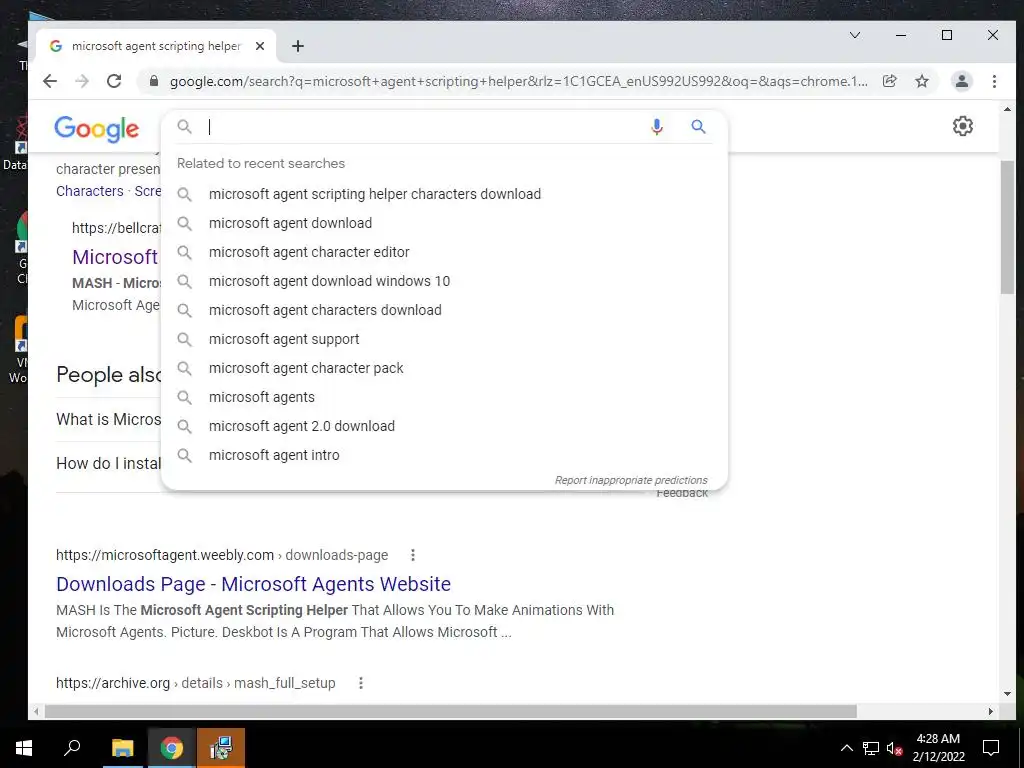Viewport: 1024px width, 768px height.
Task: Open the Chrome profile avatar
Action: click(961, 81)
